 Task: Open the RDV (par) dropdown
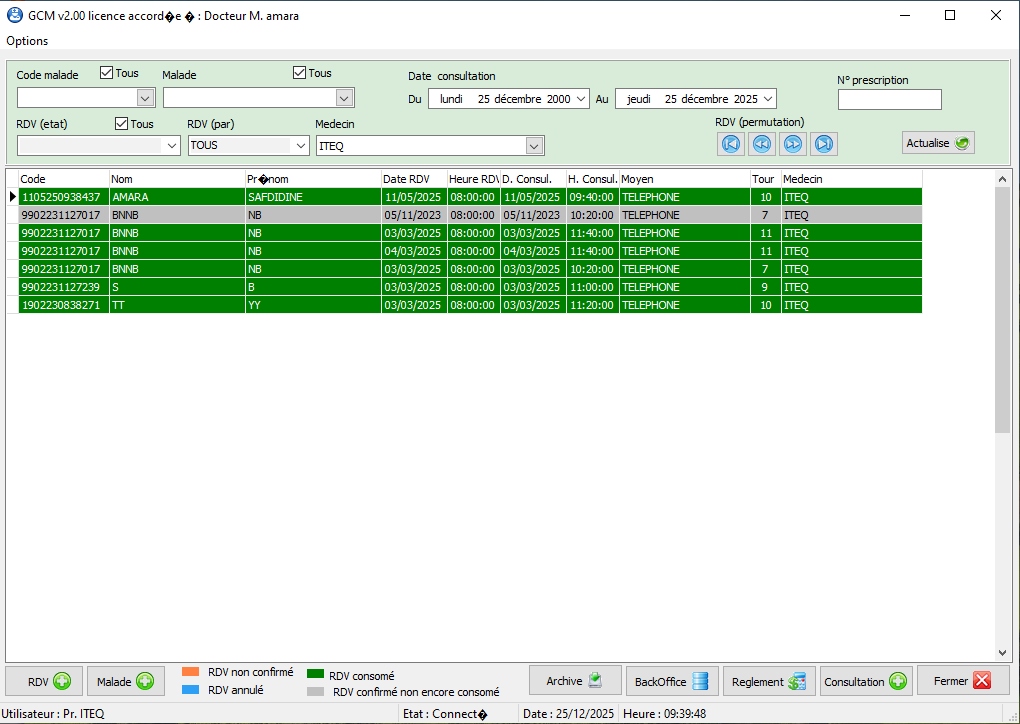pos(300,146)
